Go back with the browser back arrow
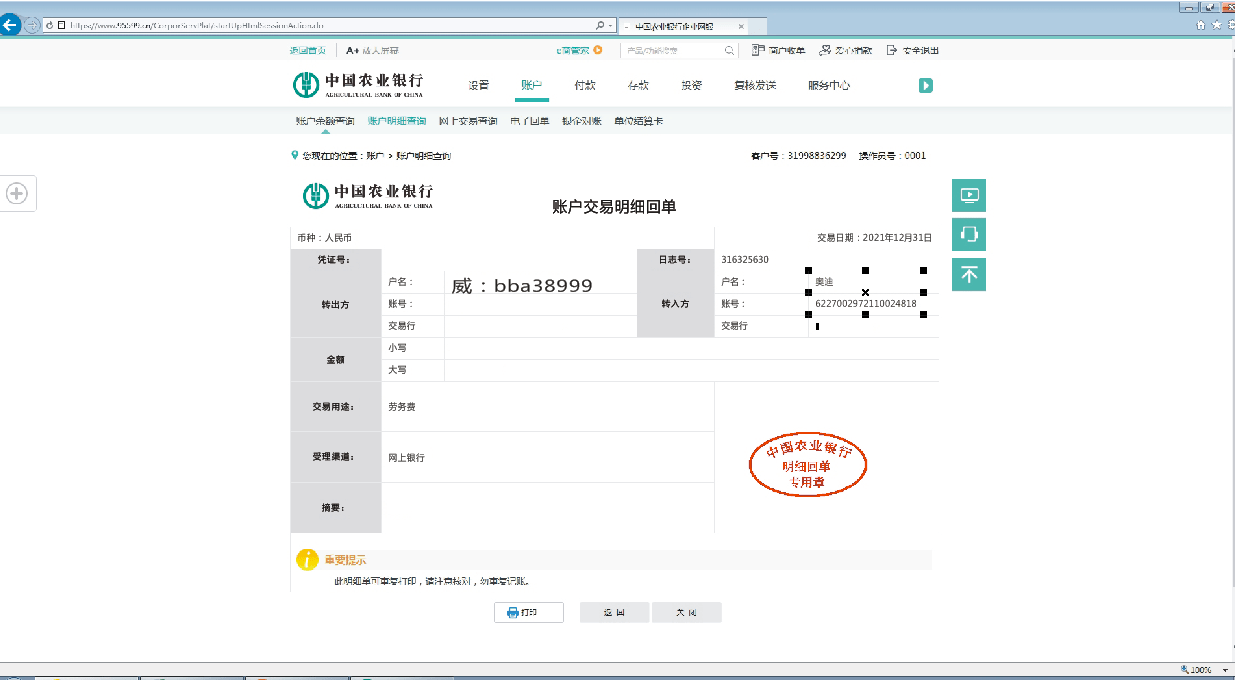 pos(10,25)
